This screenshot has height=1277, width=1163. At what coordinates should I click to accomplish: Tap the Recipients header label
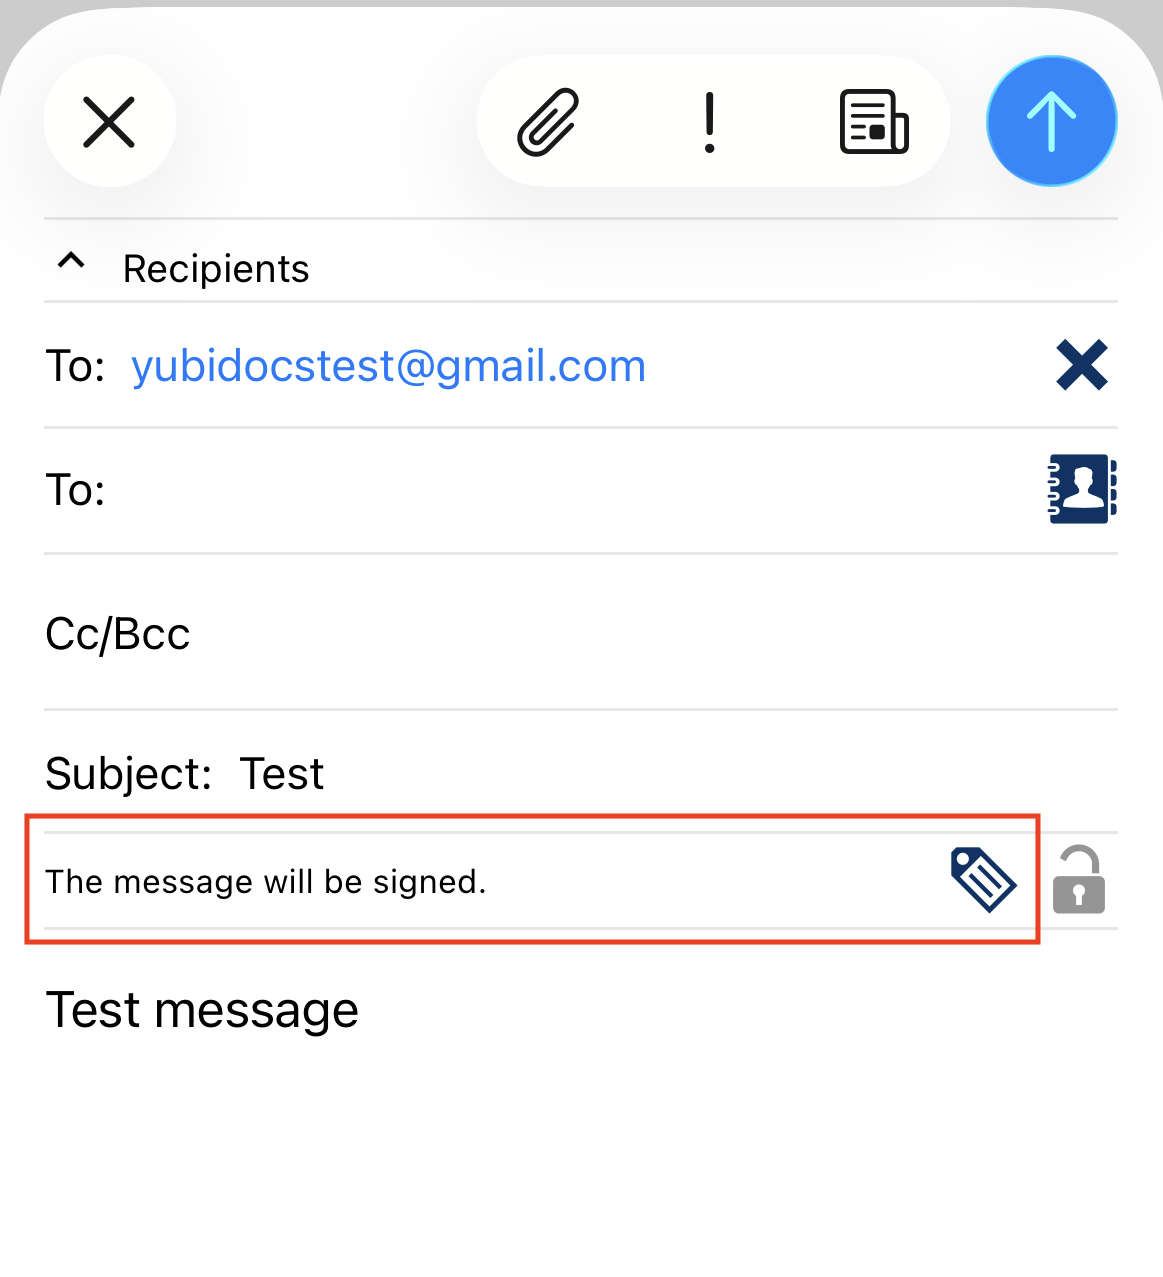[x=216, y=269]
